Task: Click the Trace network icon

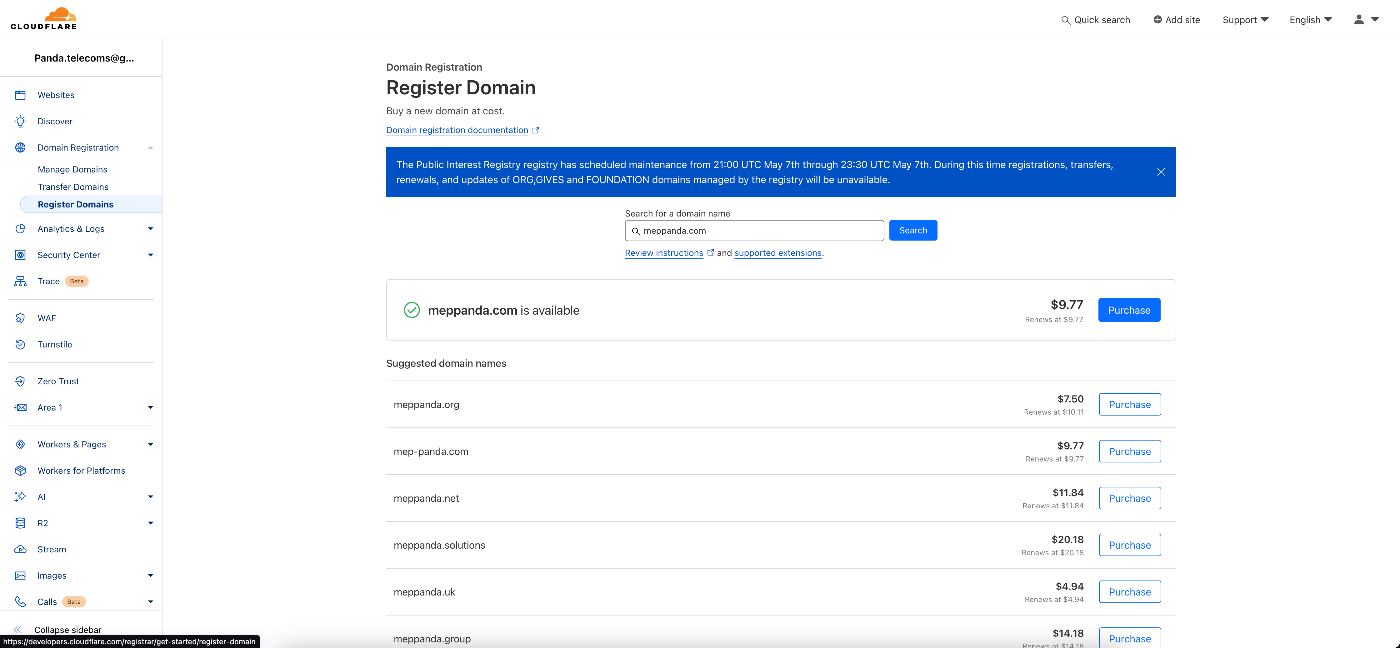Action: click(x=20, y=282)
